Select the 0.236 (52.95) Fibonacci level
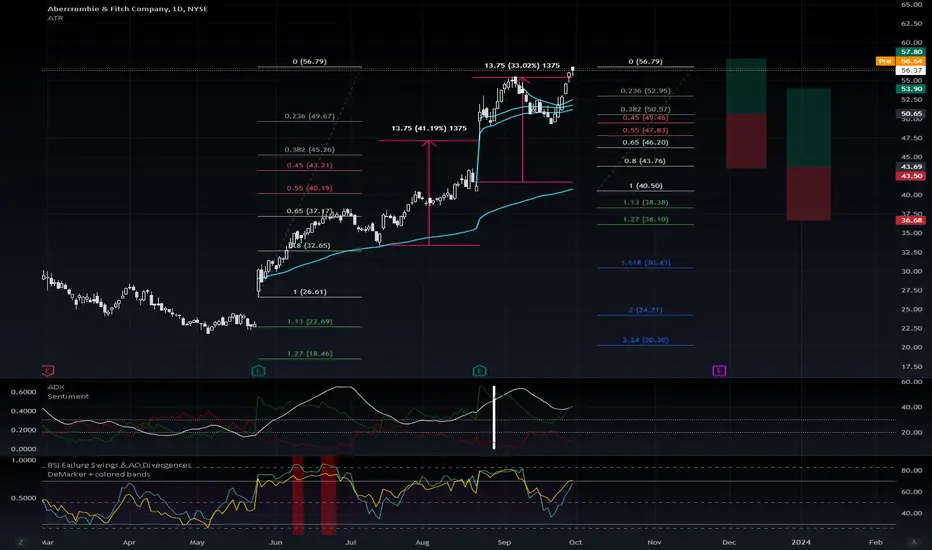932x550 pixels. pos(645,91)
